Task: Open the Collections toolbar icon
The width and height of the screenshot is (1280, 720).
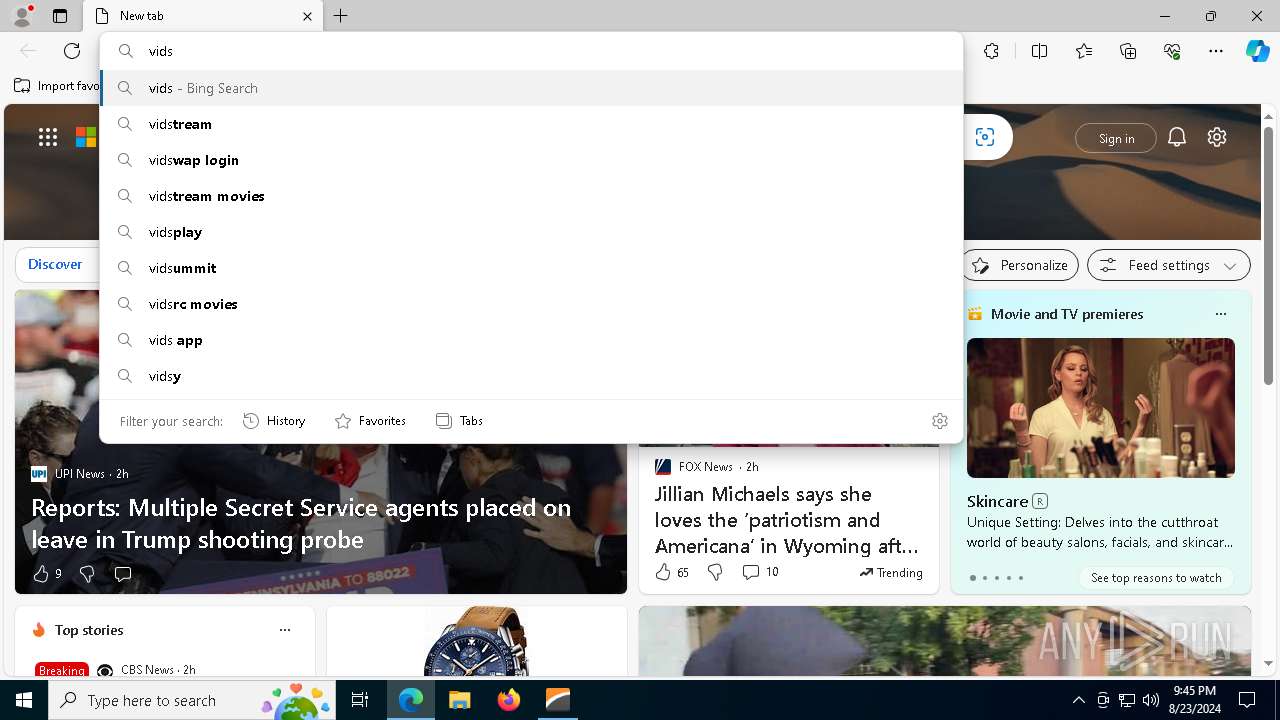Action: pyautogui.click(x=1128, y=51)
